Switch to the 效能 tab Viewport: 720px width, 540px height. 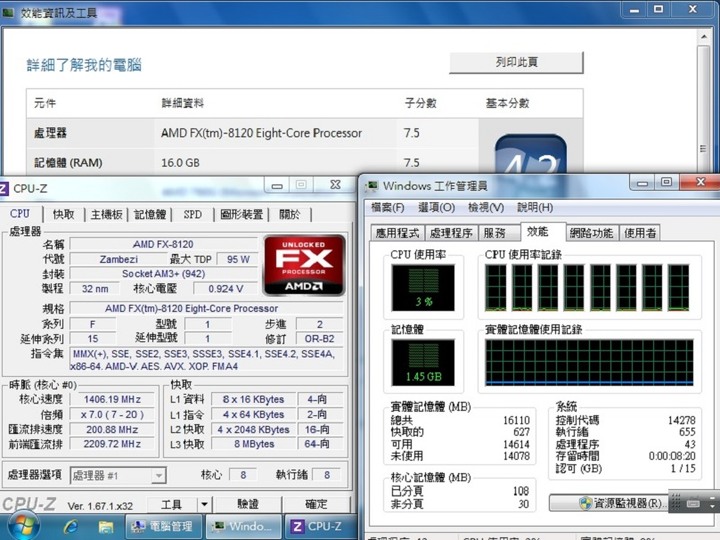[x=543, y=231]
